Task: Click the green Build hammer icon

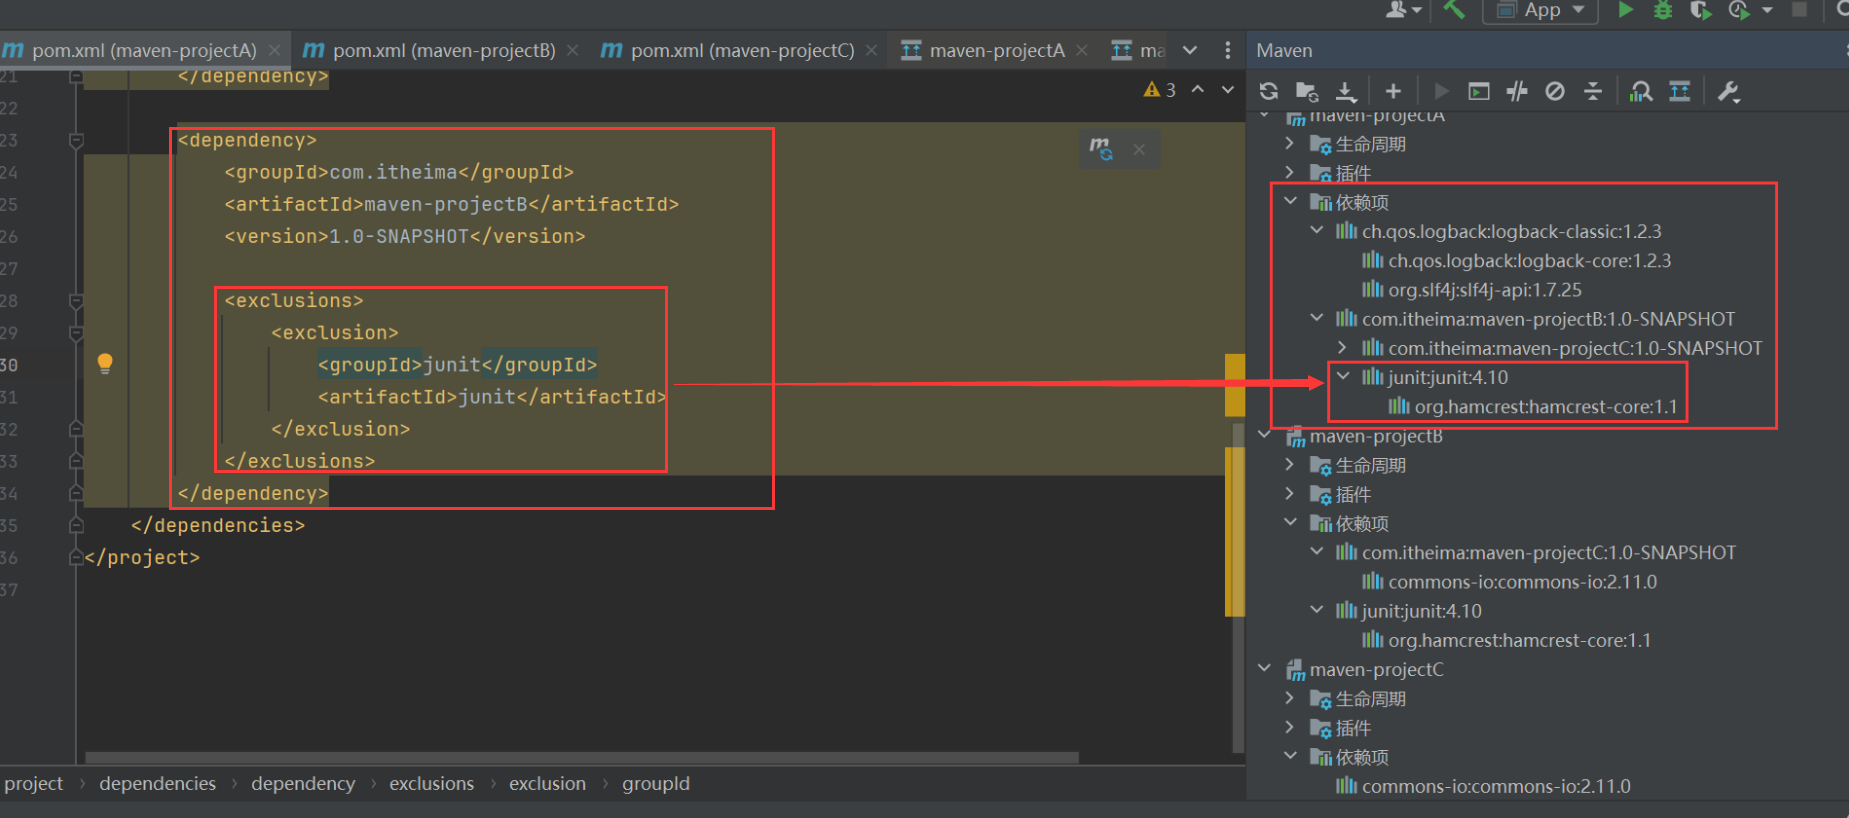Action: coord(1454,10)
